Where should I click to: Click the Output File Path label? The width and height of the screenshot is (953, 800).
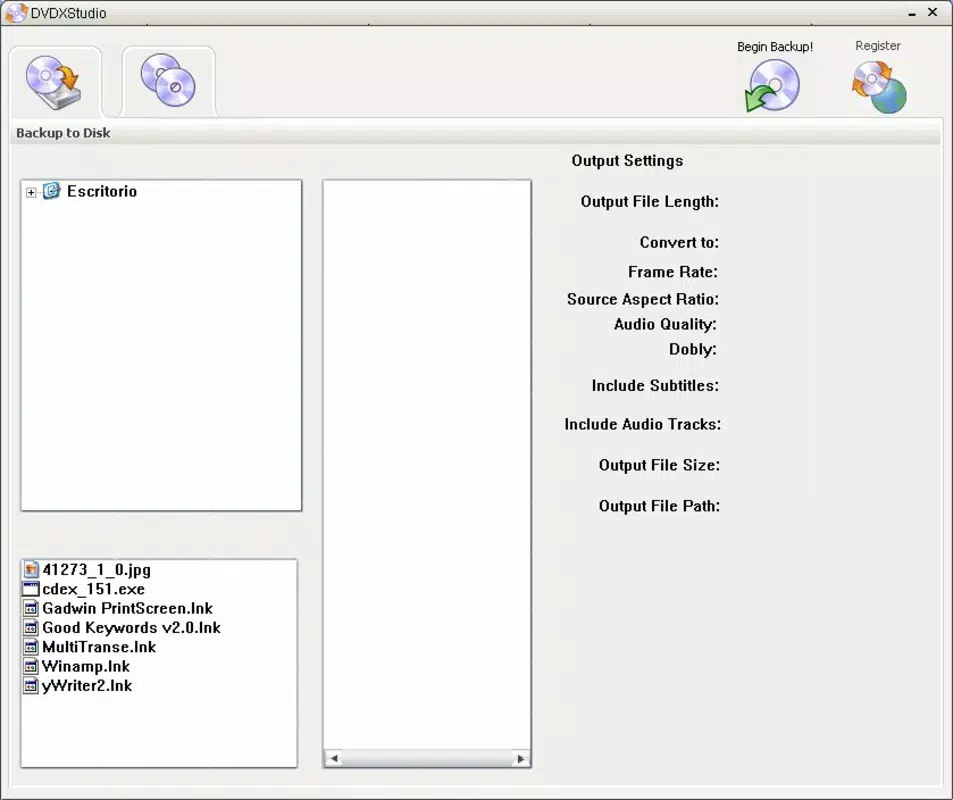pos(659,506)
